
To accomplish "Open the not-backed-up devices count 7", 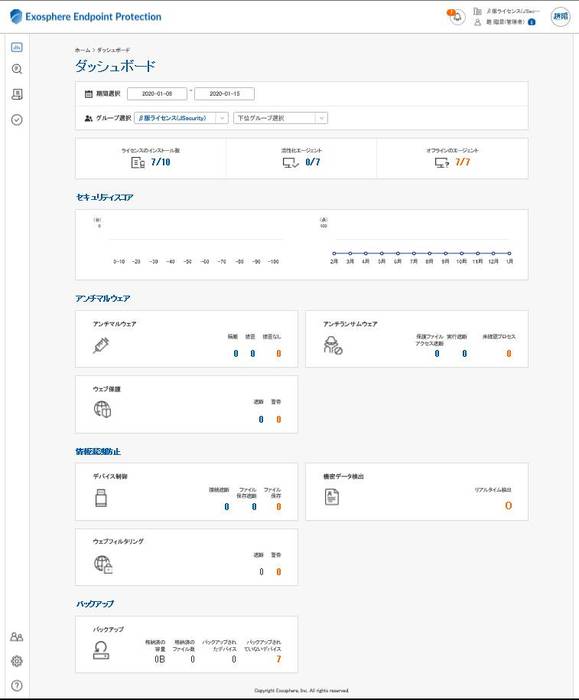I will [x=279, y=659].
